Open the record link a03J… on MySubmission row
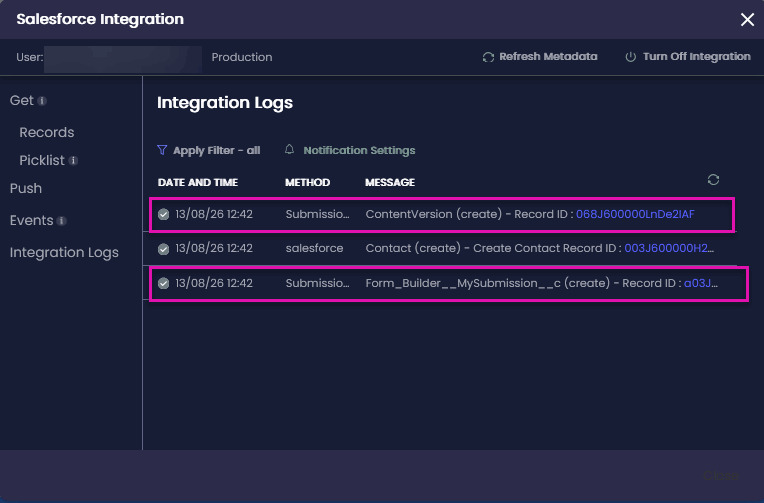The image size is (764, 503). (701, 283)
